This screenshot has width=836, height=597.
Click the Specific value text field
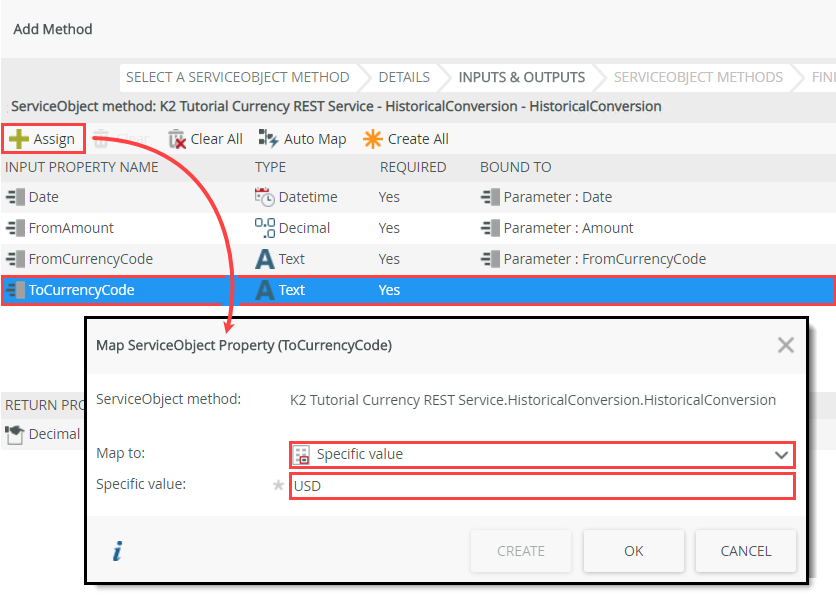(x=541, y=486)
